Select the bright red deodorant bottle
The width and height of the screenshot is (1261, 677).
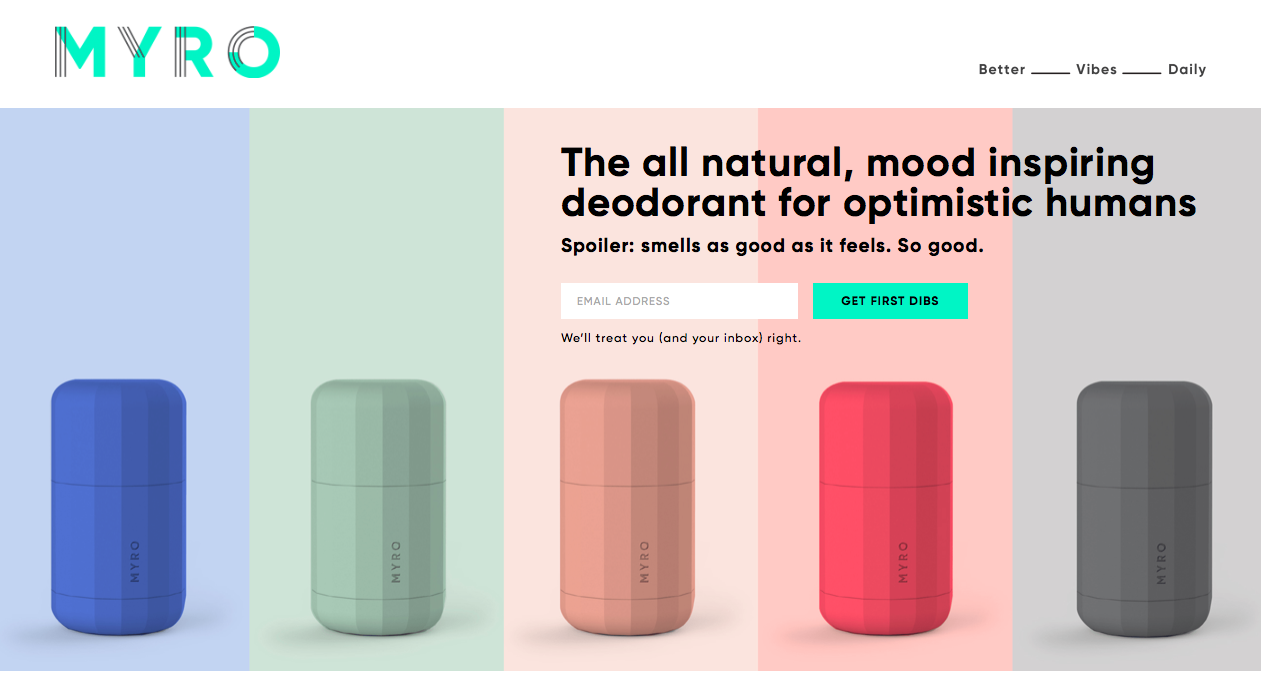886,506
